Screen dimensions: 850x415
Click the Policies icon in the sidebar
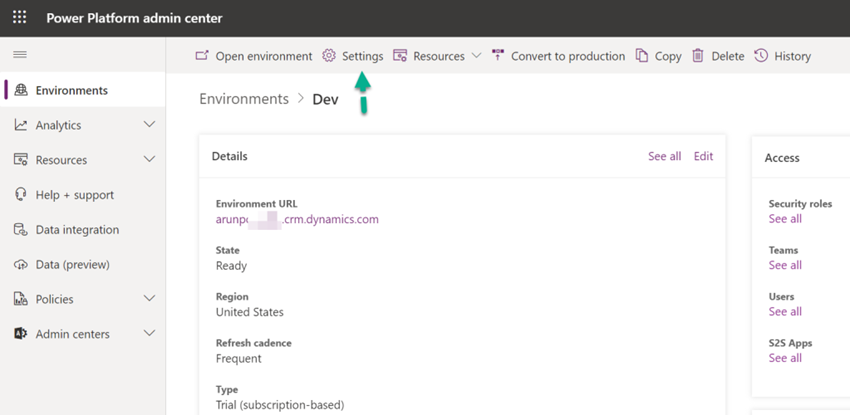pos(21,299)
